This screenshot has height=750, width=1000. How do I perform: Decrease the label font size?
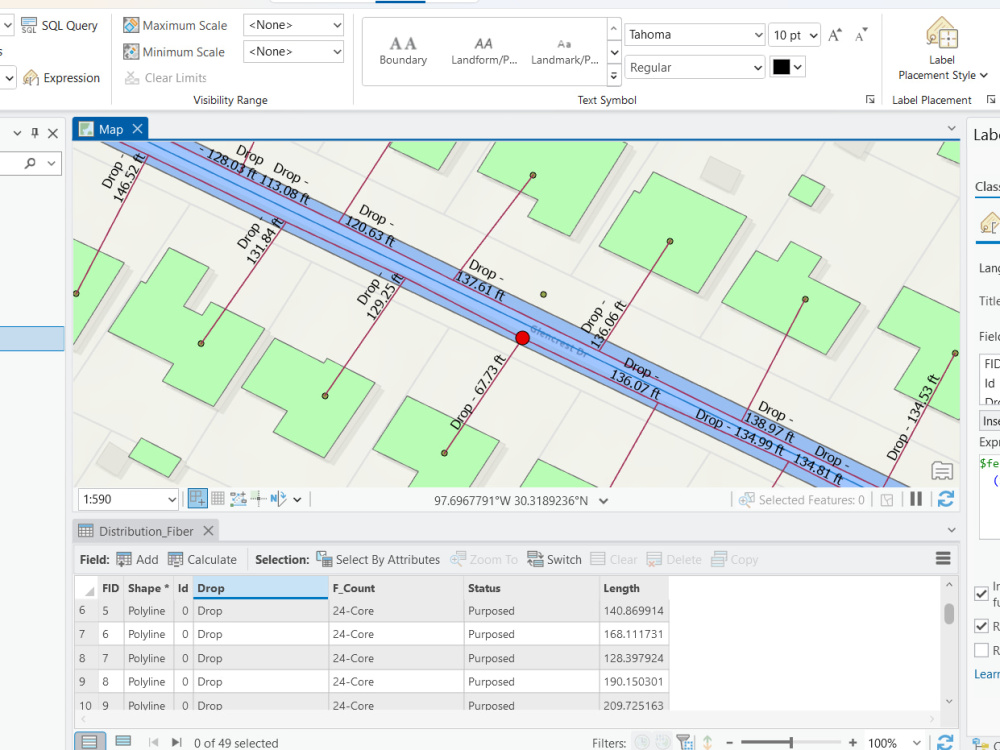[x=861, y=35]
